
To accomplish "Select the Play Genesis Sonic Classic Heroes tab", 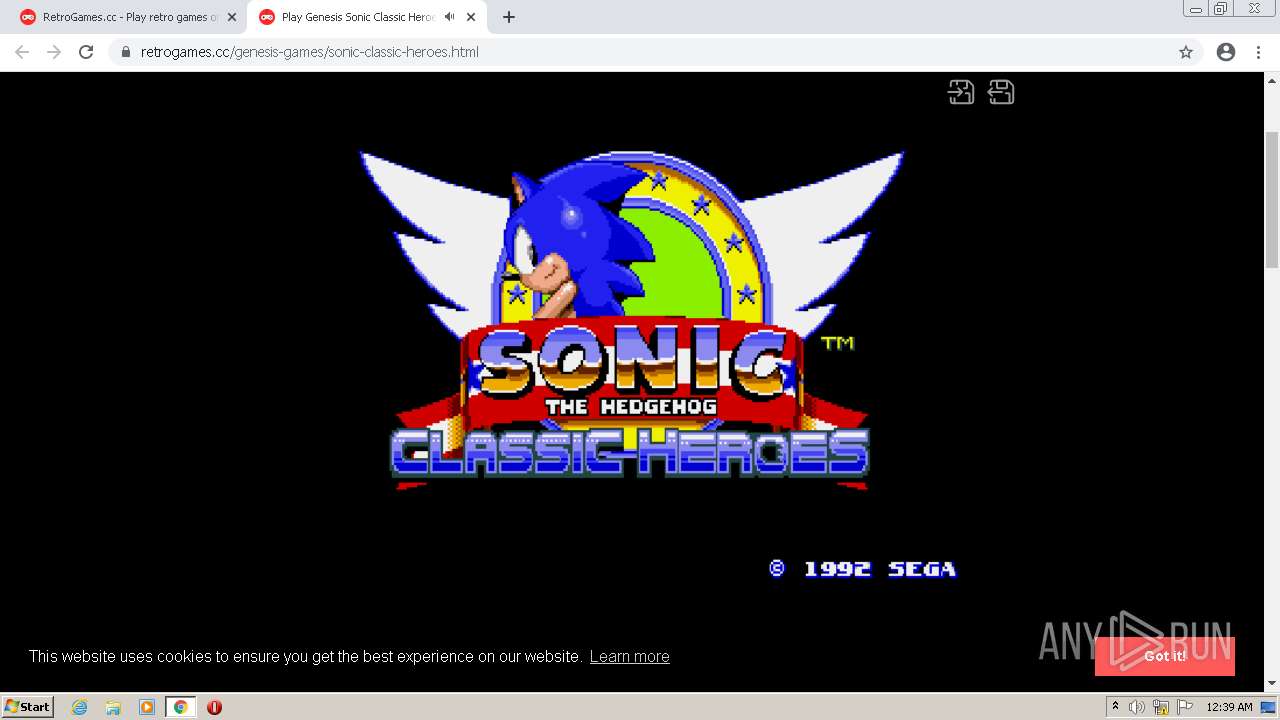I will 357,17.
